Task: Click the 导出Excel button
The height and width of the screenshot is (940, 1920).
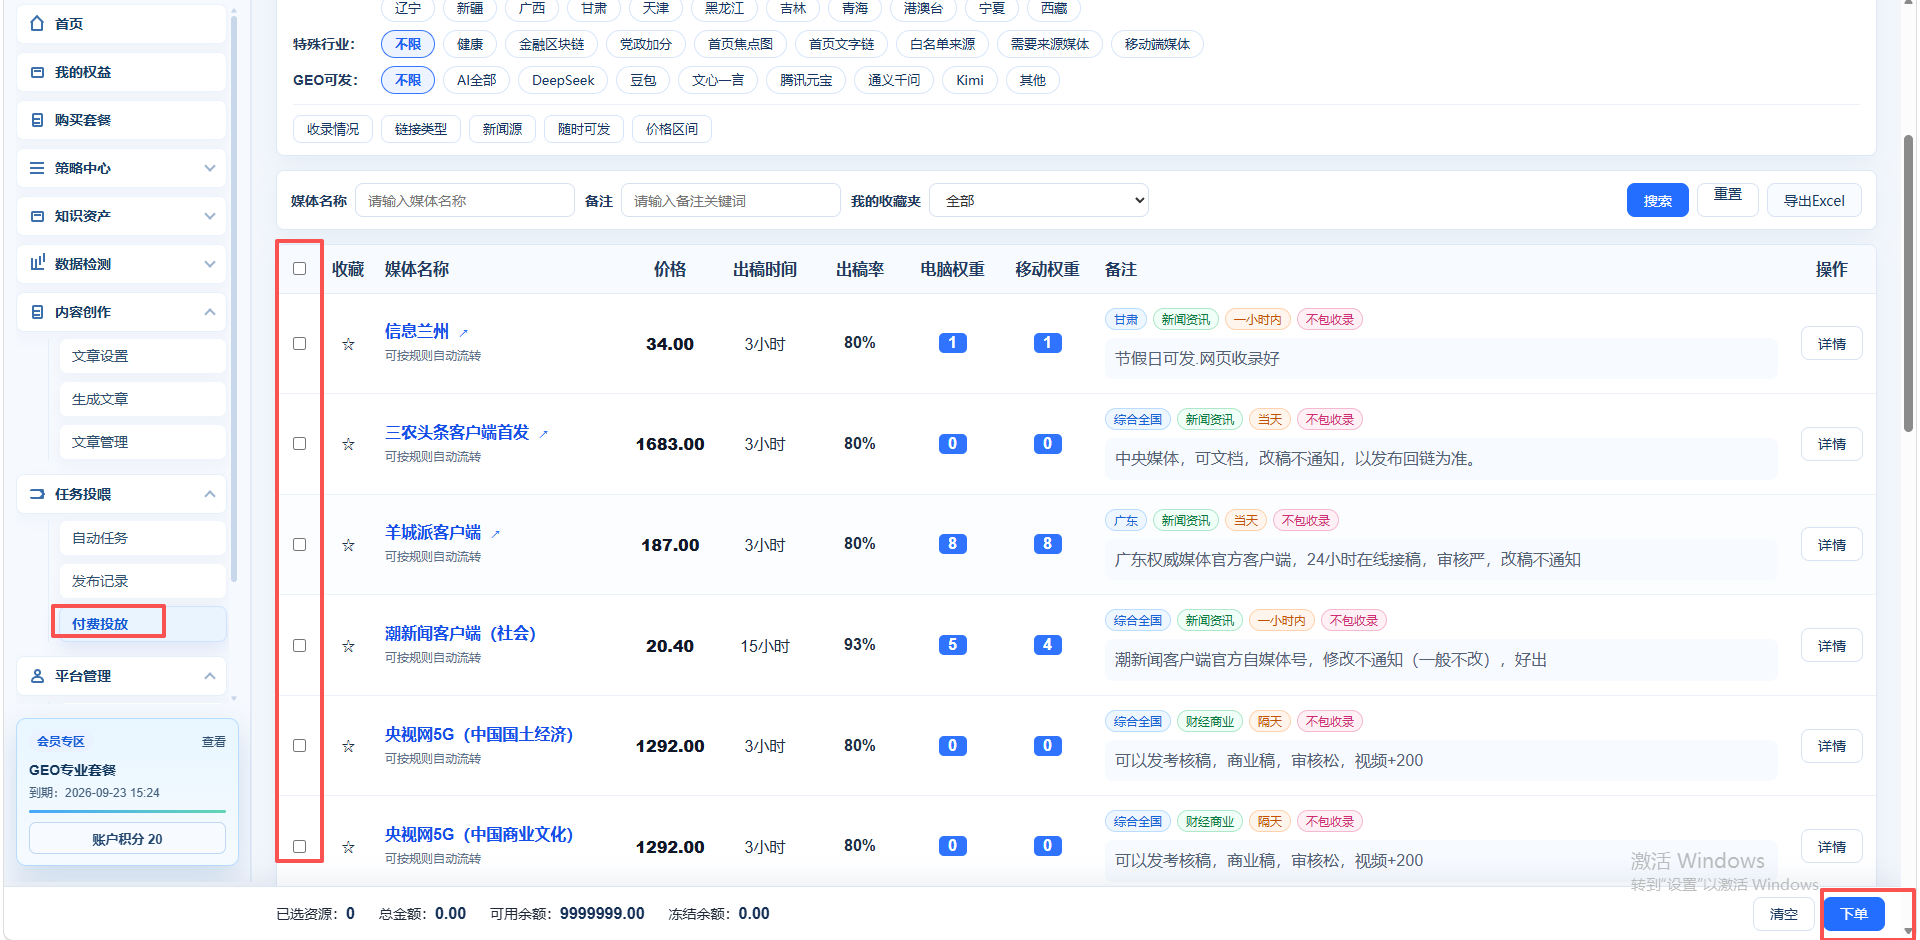Action: coord(1814,200)
